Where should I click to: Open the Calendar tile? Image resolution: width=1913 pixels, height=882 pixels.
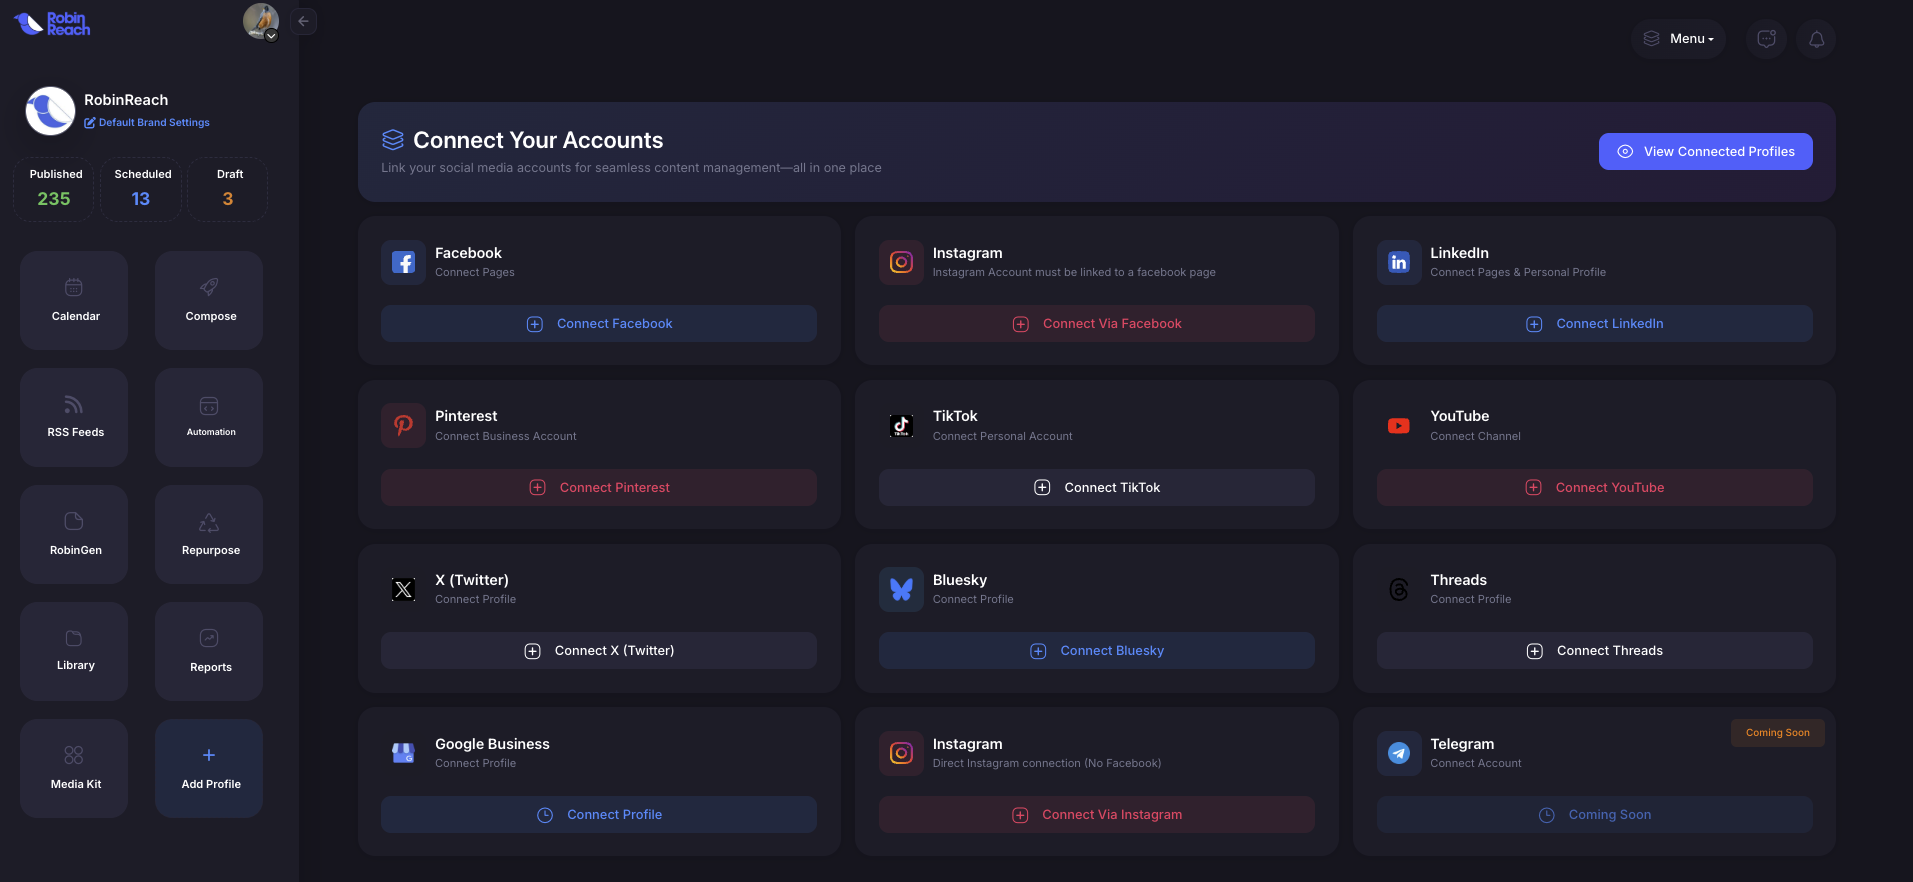click(x=74, y=300)
